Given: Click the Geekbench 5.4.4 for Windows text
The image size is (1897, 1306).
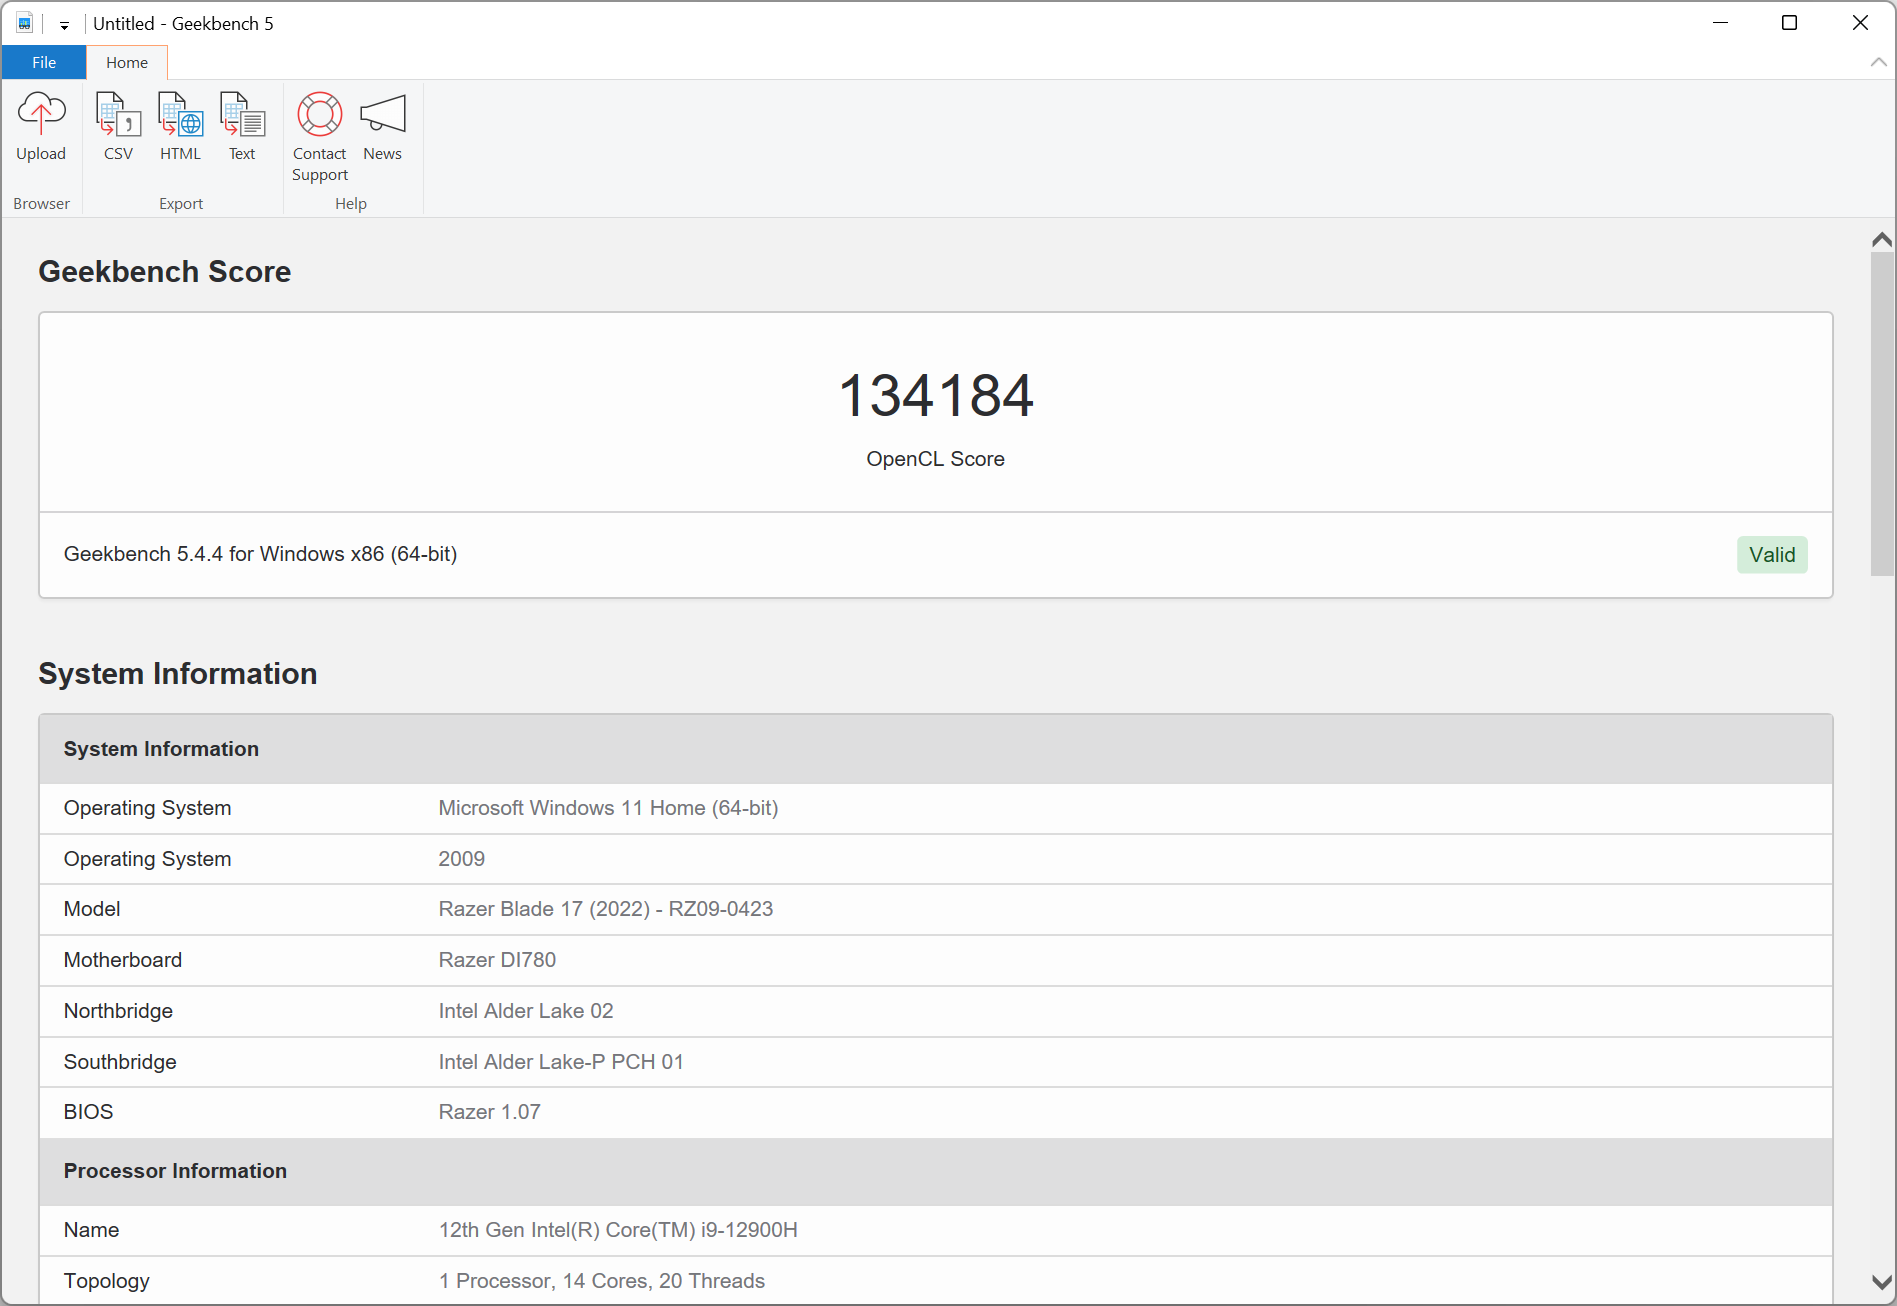Looking at the screenshot, I should 261,554.
